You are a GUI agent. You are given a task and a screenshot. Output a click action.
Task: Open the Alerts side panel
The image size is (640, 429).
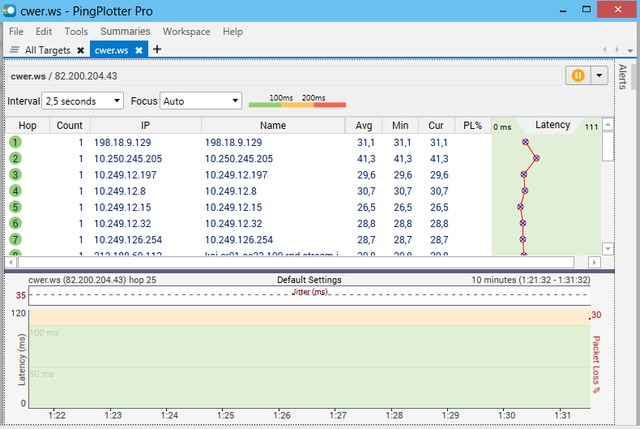[x=622, y=76]
